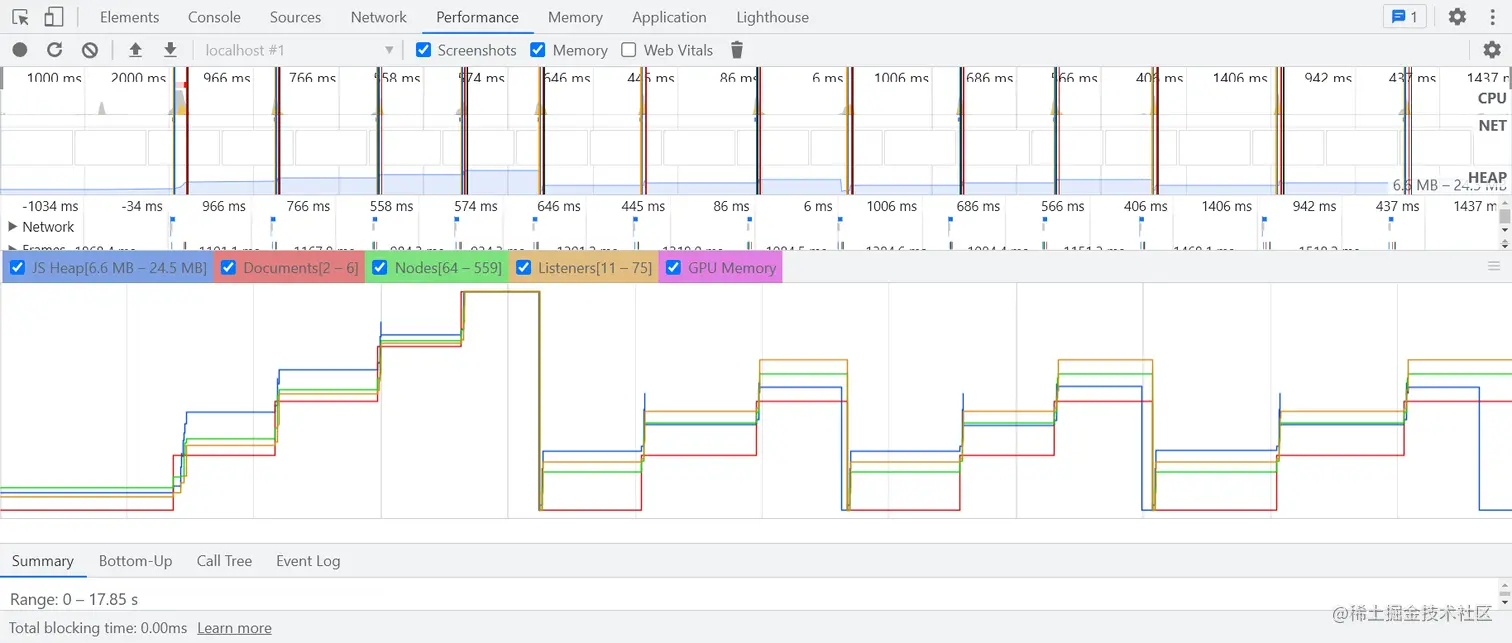
Task: Switch to the Network tab
Action: point(379,17)
